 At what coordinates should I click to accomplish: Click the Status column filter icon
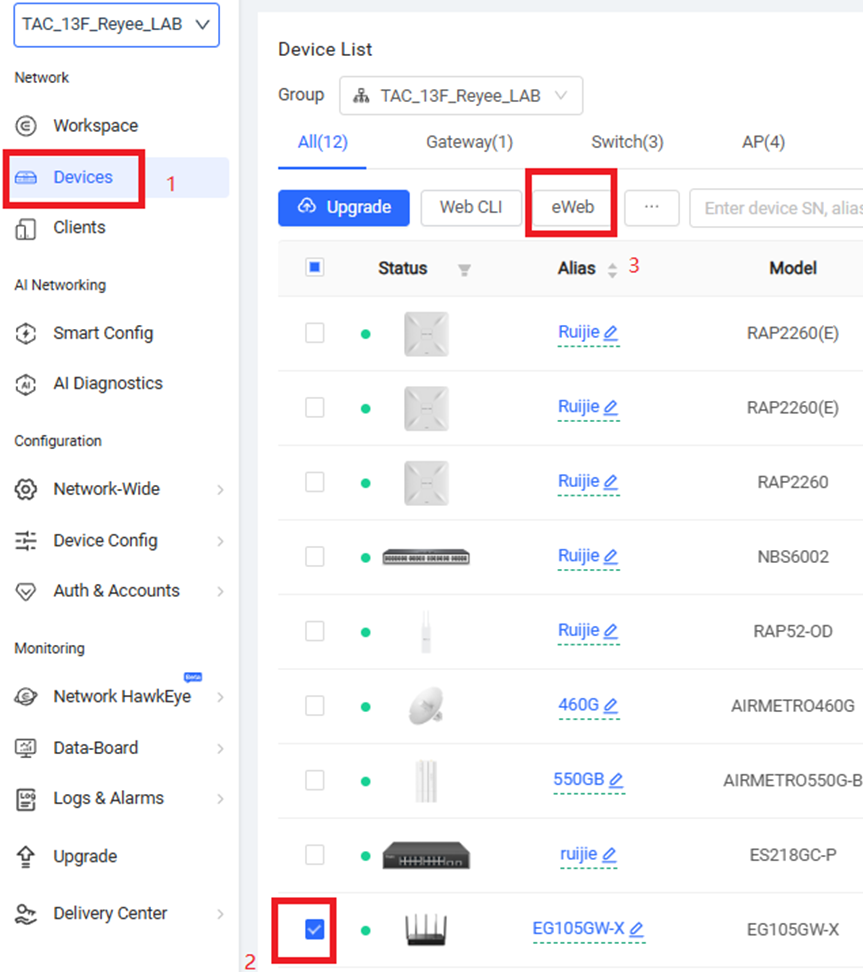(464, 270)
